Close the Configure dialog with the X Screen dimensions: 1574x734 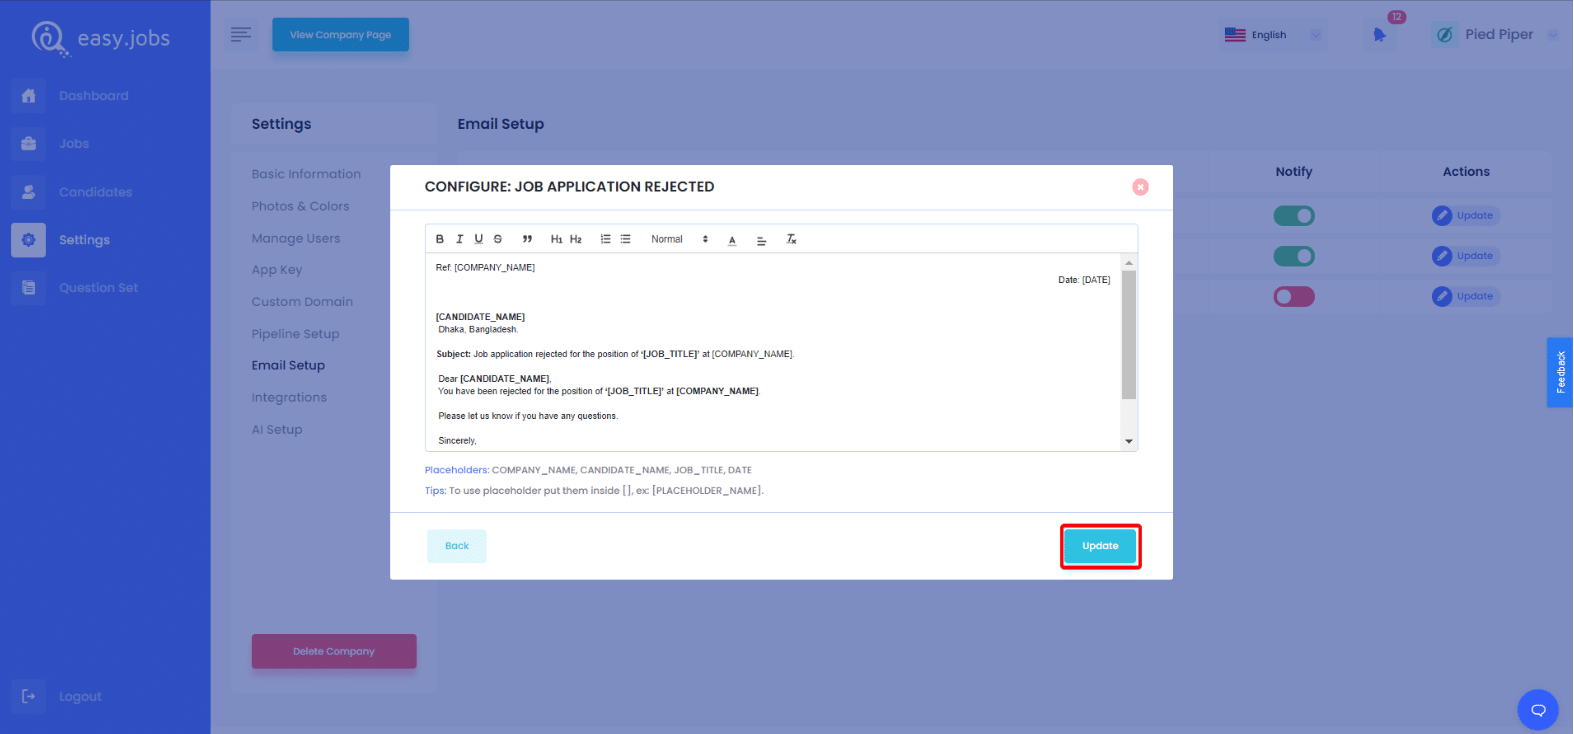click(x=1140, y=187)
